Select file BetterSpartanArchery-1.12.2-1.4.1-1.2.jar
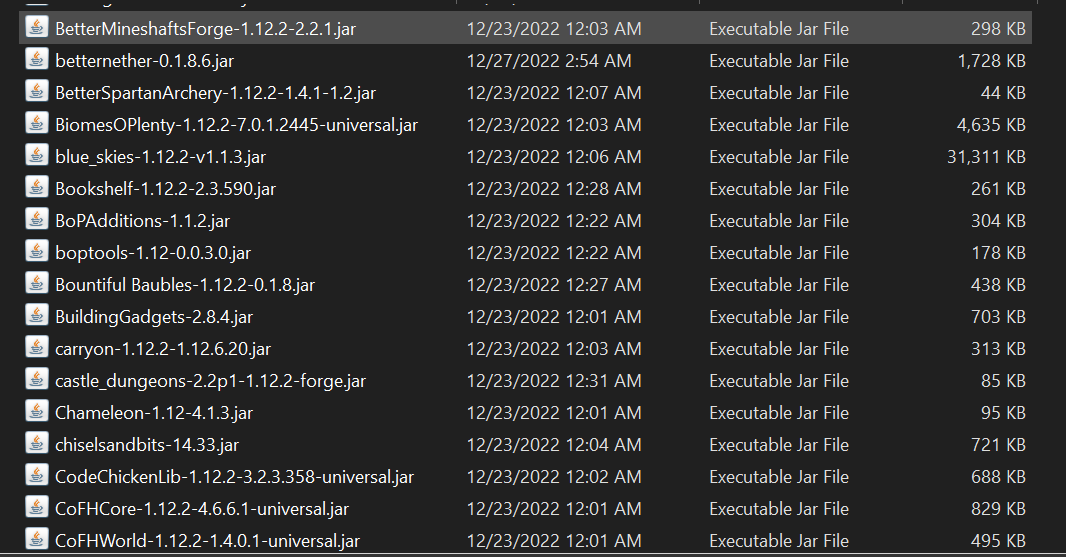 216,92
